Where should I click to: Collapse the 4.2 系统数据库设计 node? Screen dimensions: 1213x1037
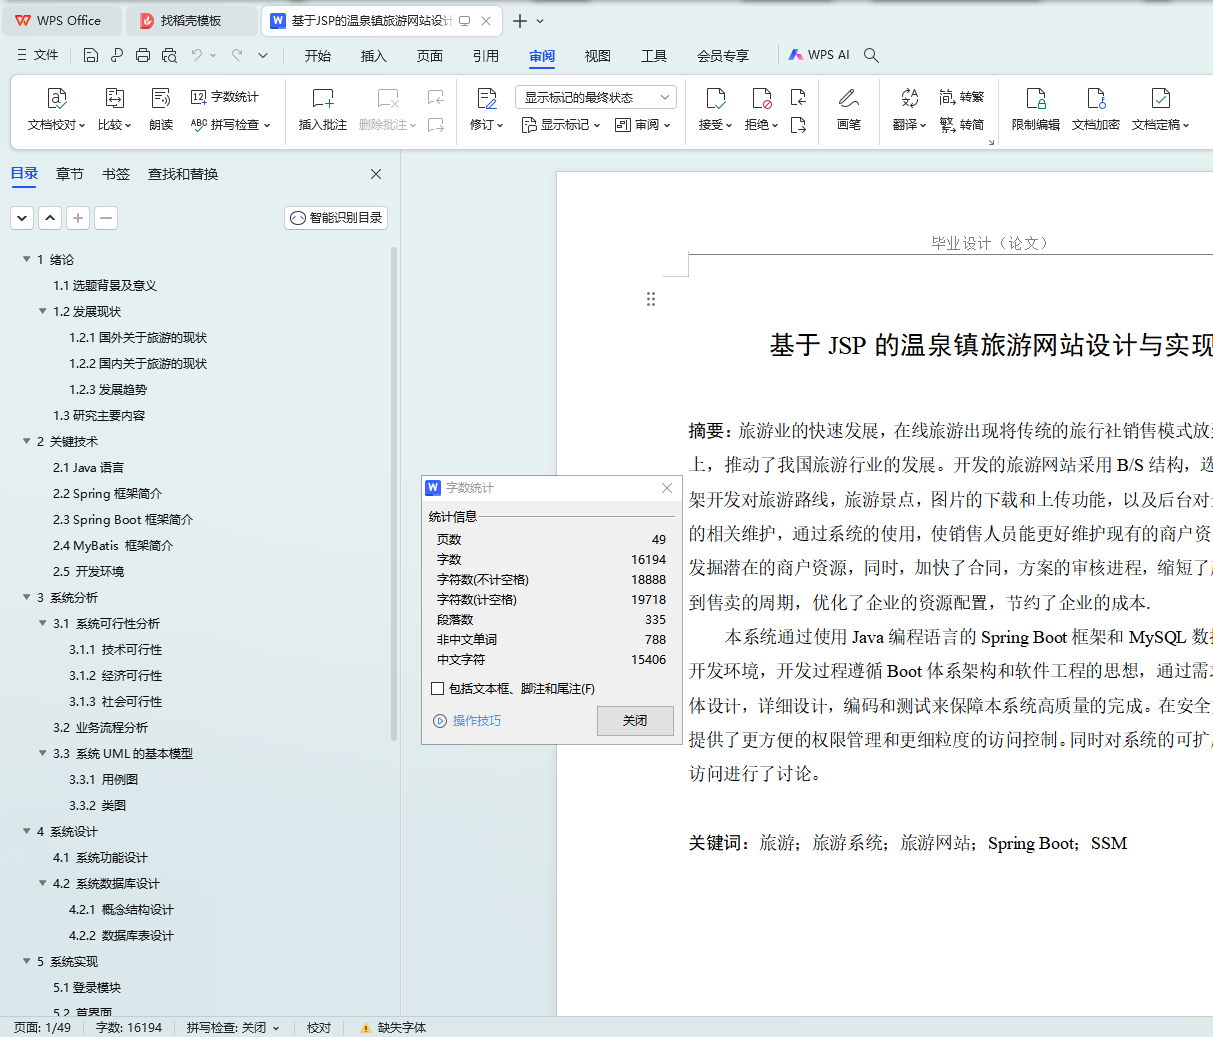[43, 883]
